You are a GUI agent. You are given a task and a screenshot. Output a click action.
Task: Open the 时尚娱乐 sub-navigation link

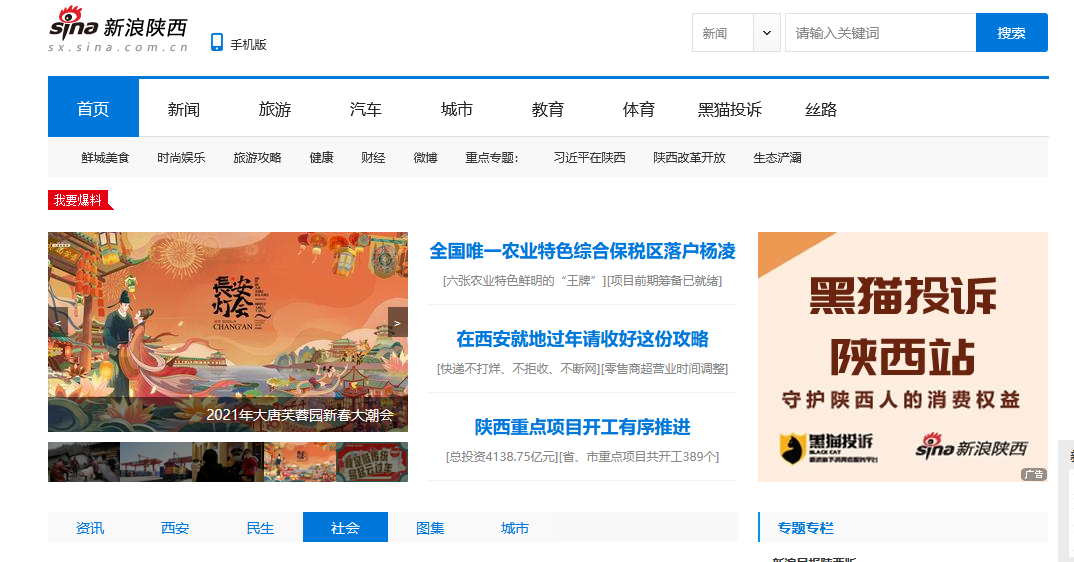(182, 158)
